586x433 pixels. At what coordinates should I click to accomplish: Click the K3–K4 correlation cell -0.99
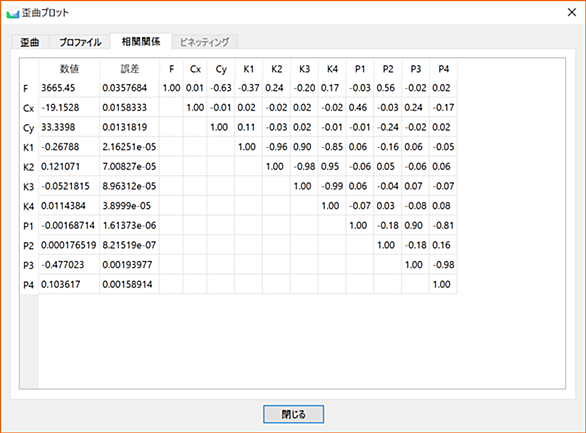click(332, 186)
